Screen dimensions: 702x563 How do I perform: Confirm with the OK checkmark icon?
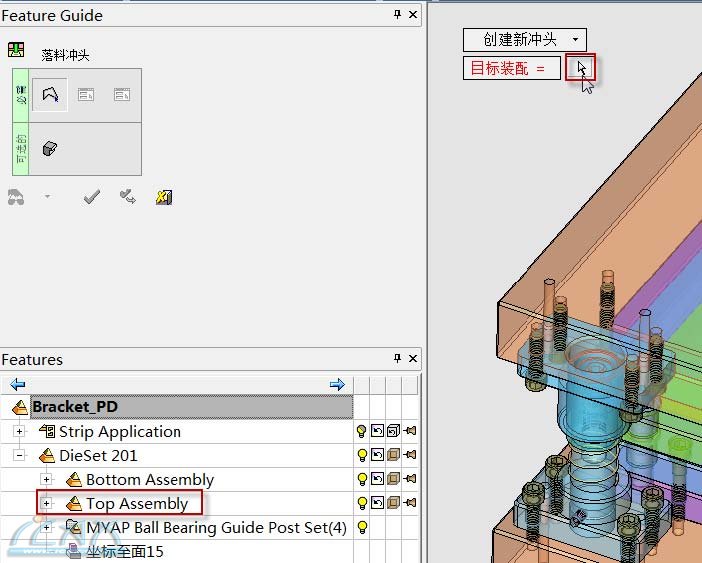click(x=92, y=197)
